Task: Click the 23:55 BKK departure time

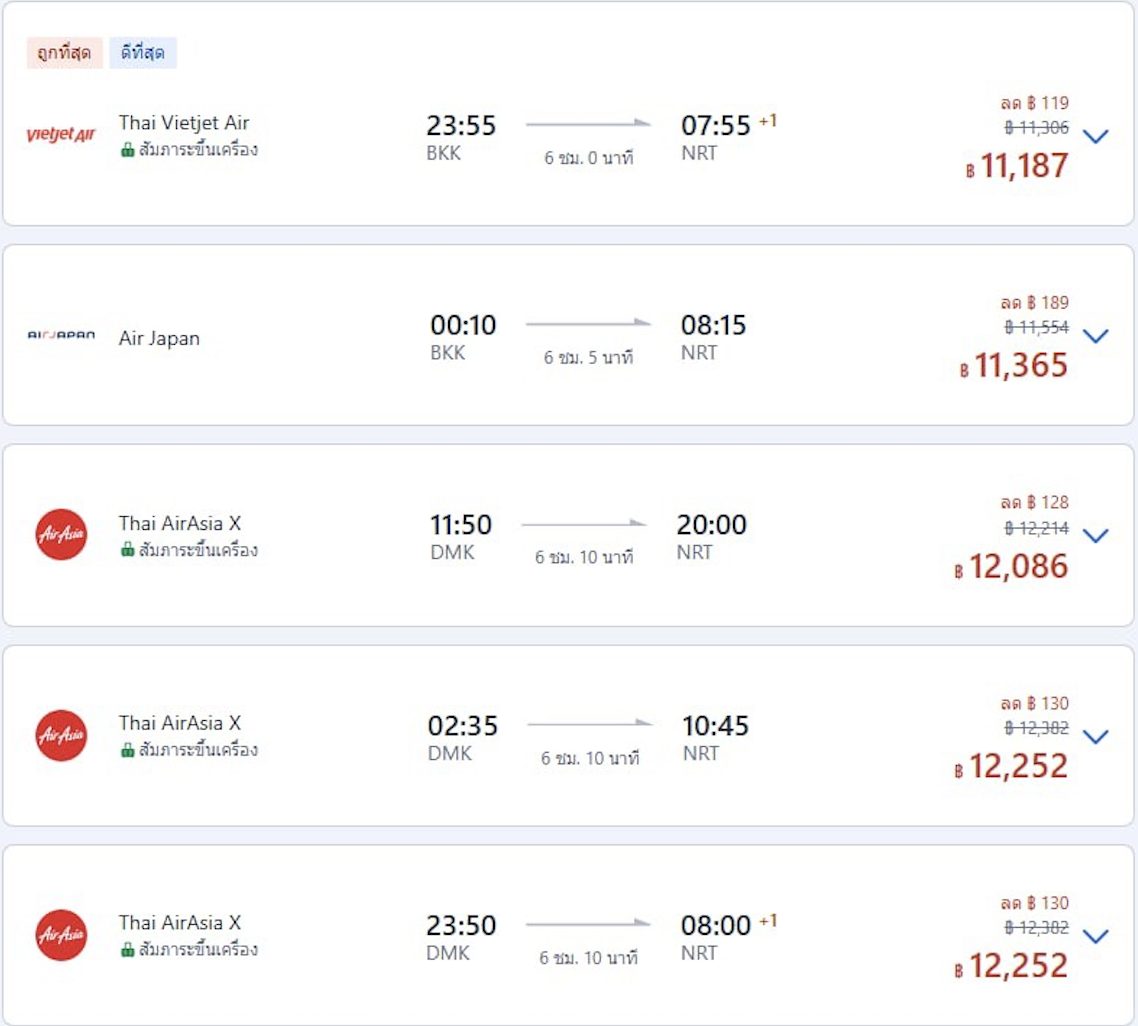Action: point(461,126)
